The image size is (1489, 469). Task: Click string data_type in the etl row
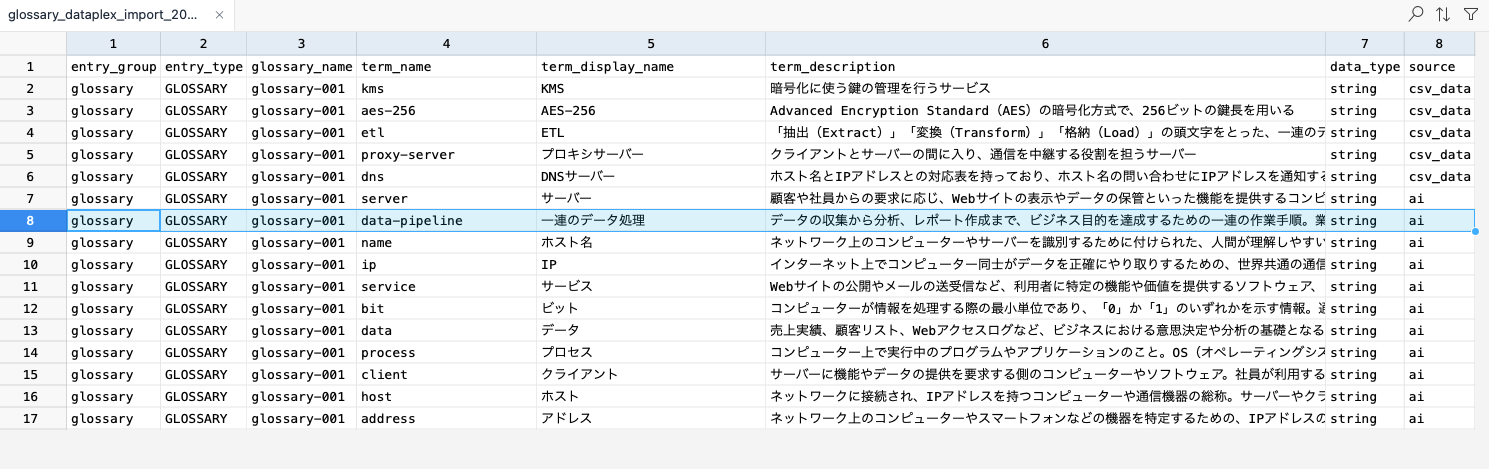tap(1365, 133)
